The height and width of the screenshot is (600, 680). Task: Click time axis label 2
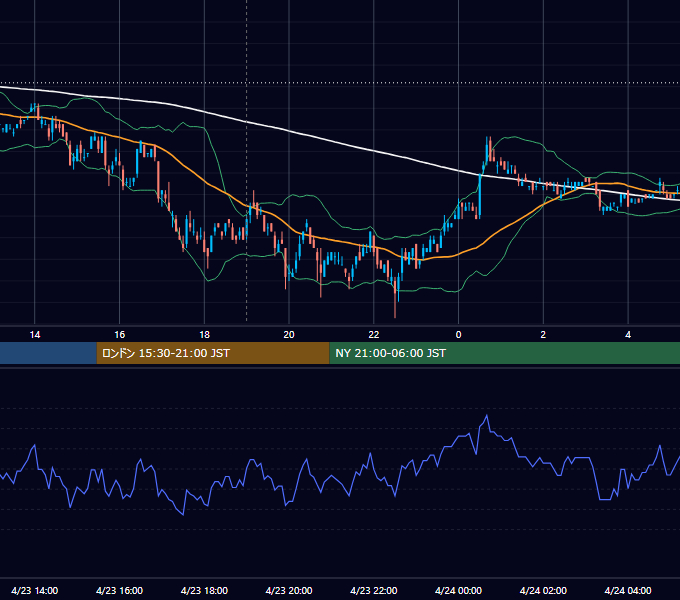pos(543,335)
